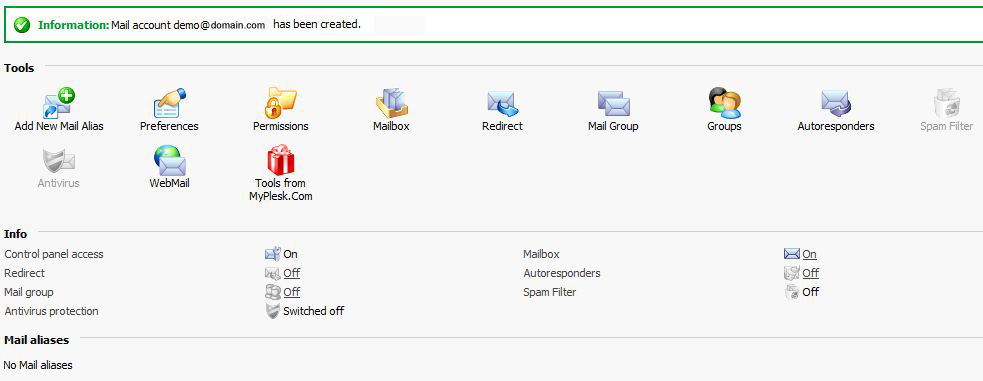This screenshot has width=983, height=381.
Task: Click the 'Mail aliases' section heading
Action: pos(36,340)
